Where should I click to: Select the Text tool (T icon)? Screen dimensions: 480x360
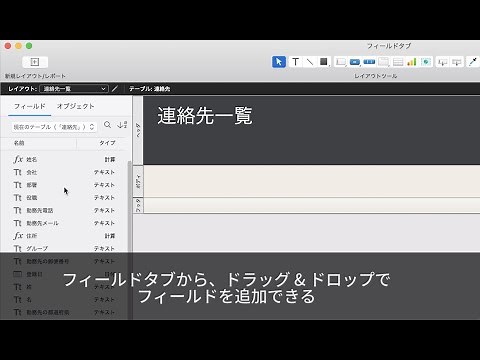(295, 62)
